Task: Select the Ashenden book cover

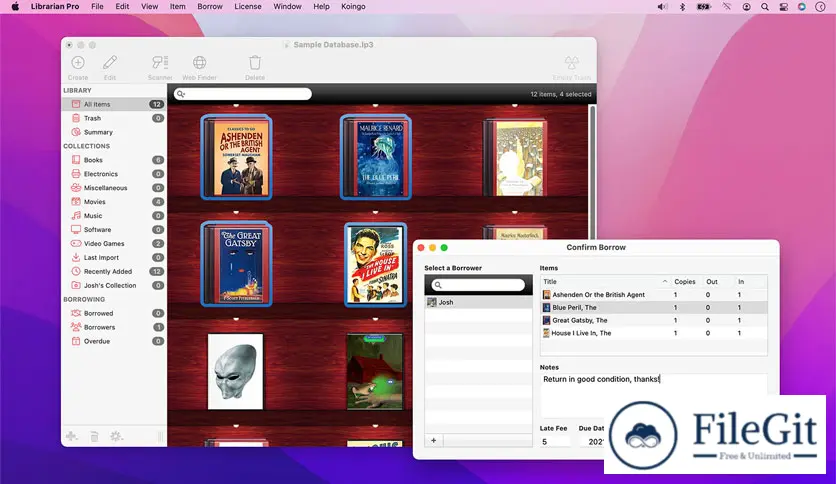Action: (x=237, y=157)
